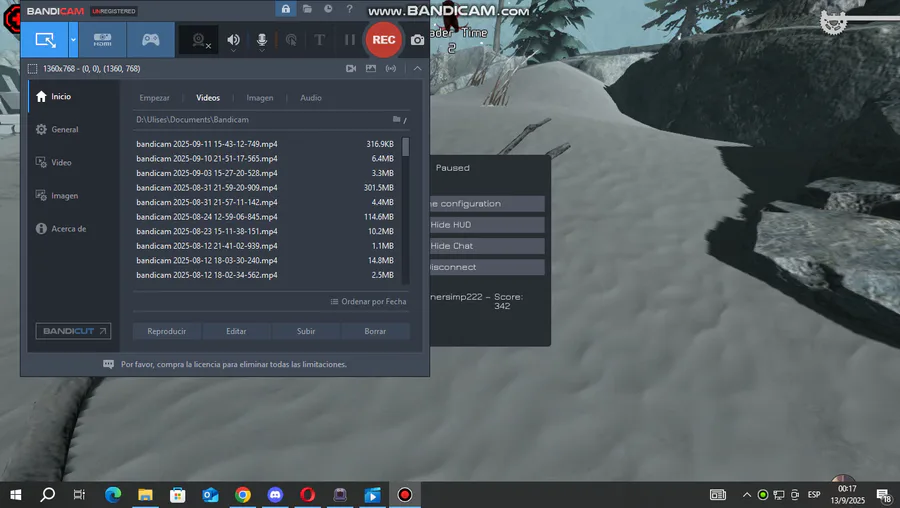The width and height of the screenshot is (900, 508).
Task: Take a screenshot with the camera icon
Action: pyautogui.click(x=417, y=40)
